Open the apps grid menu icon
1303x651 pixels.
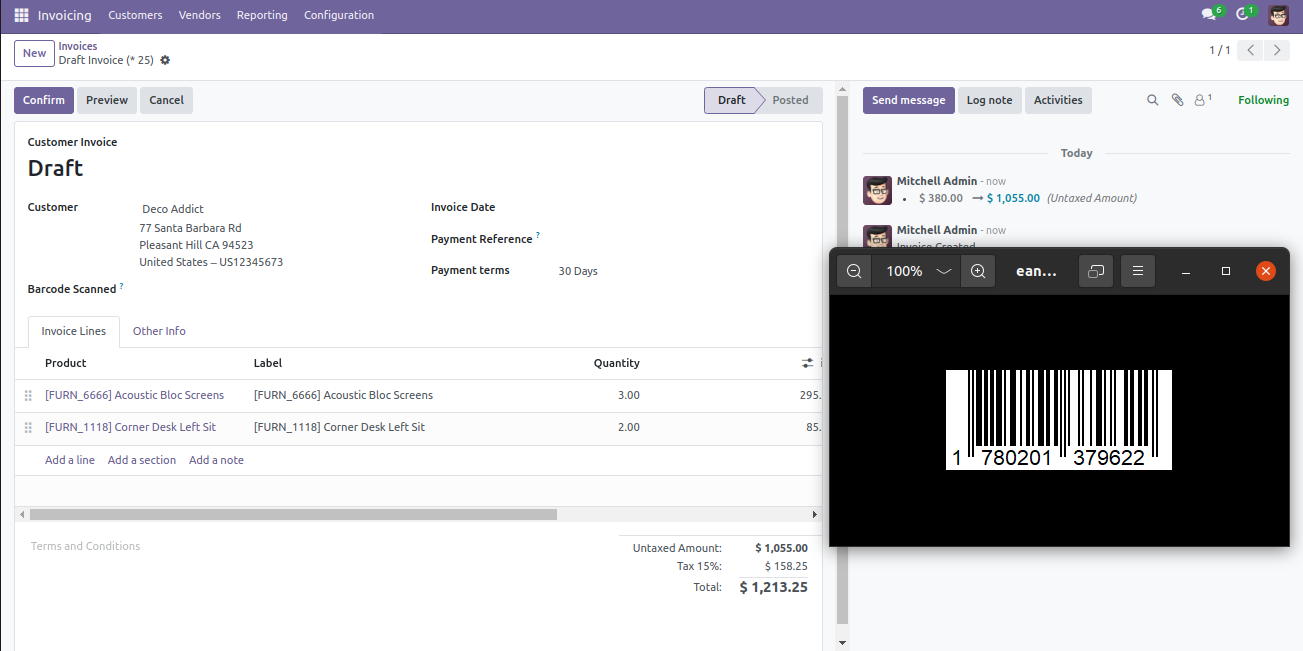21,15
